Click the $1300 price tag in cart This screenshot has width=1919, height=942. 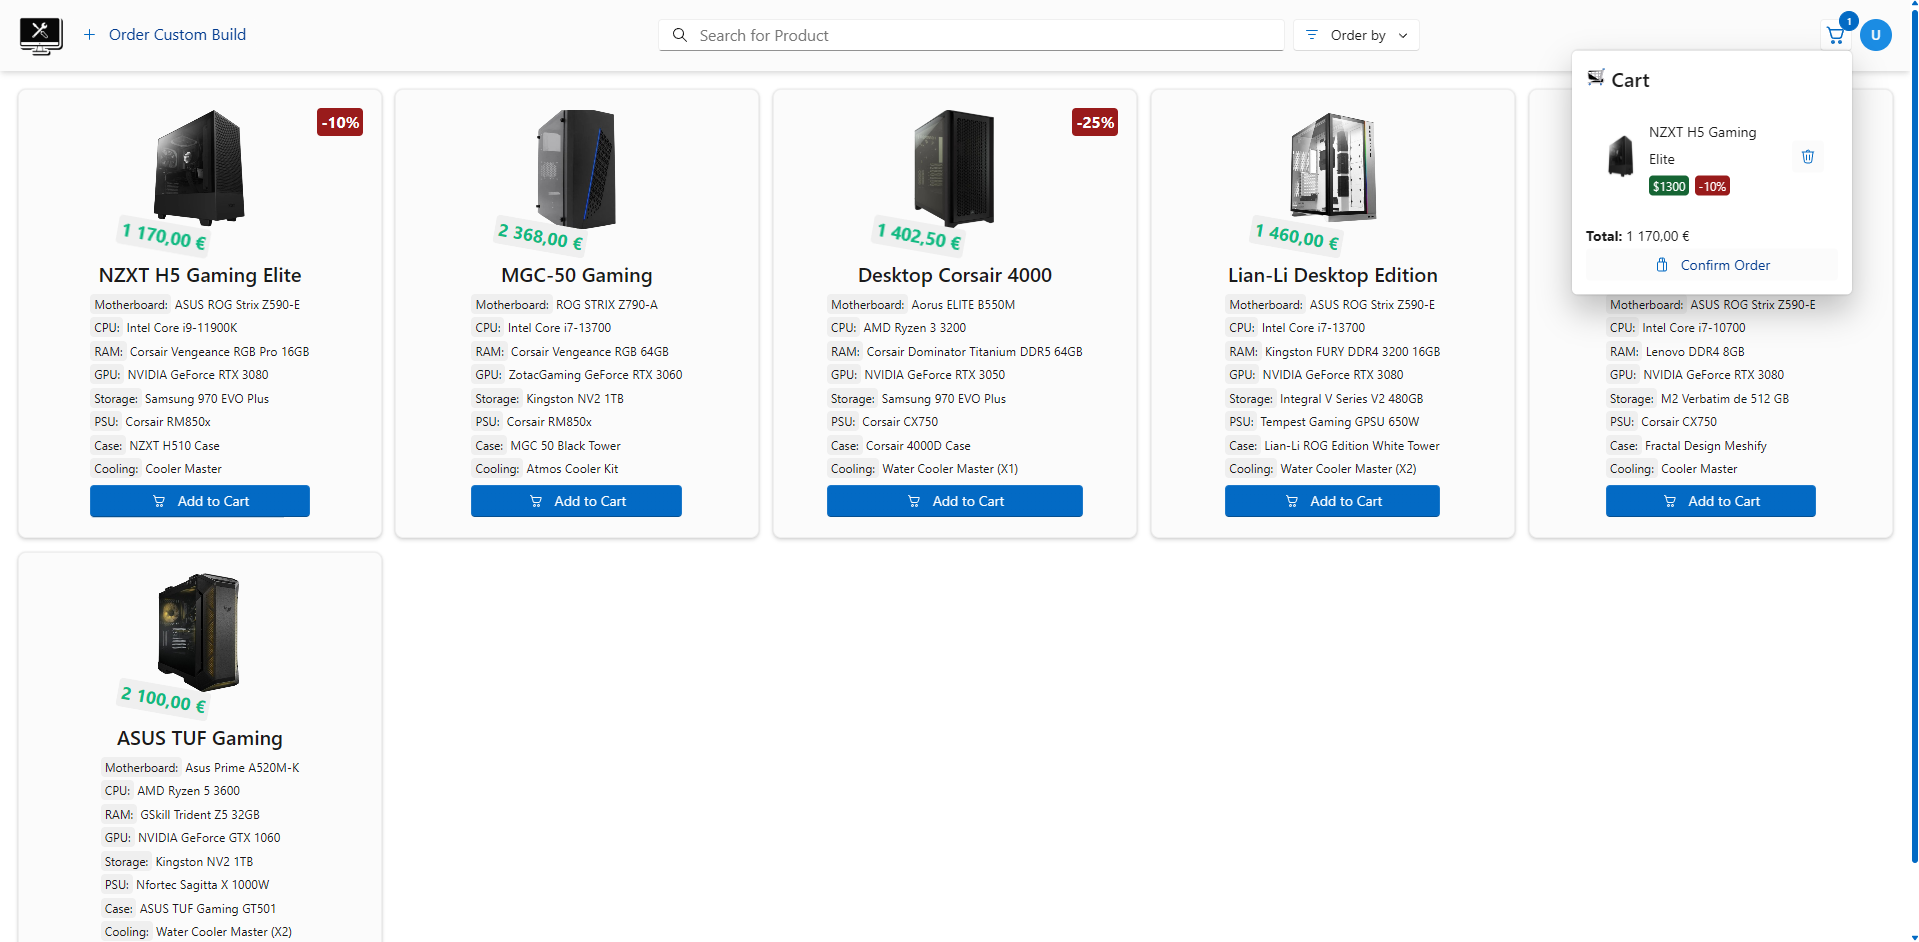click(1669, 186)
